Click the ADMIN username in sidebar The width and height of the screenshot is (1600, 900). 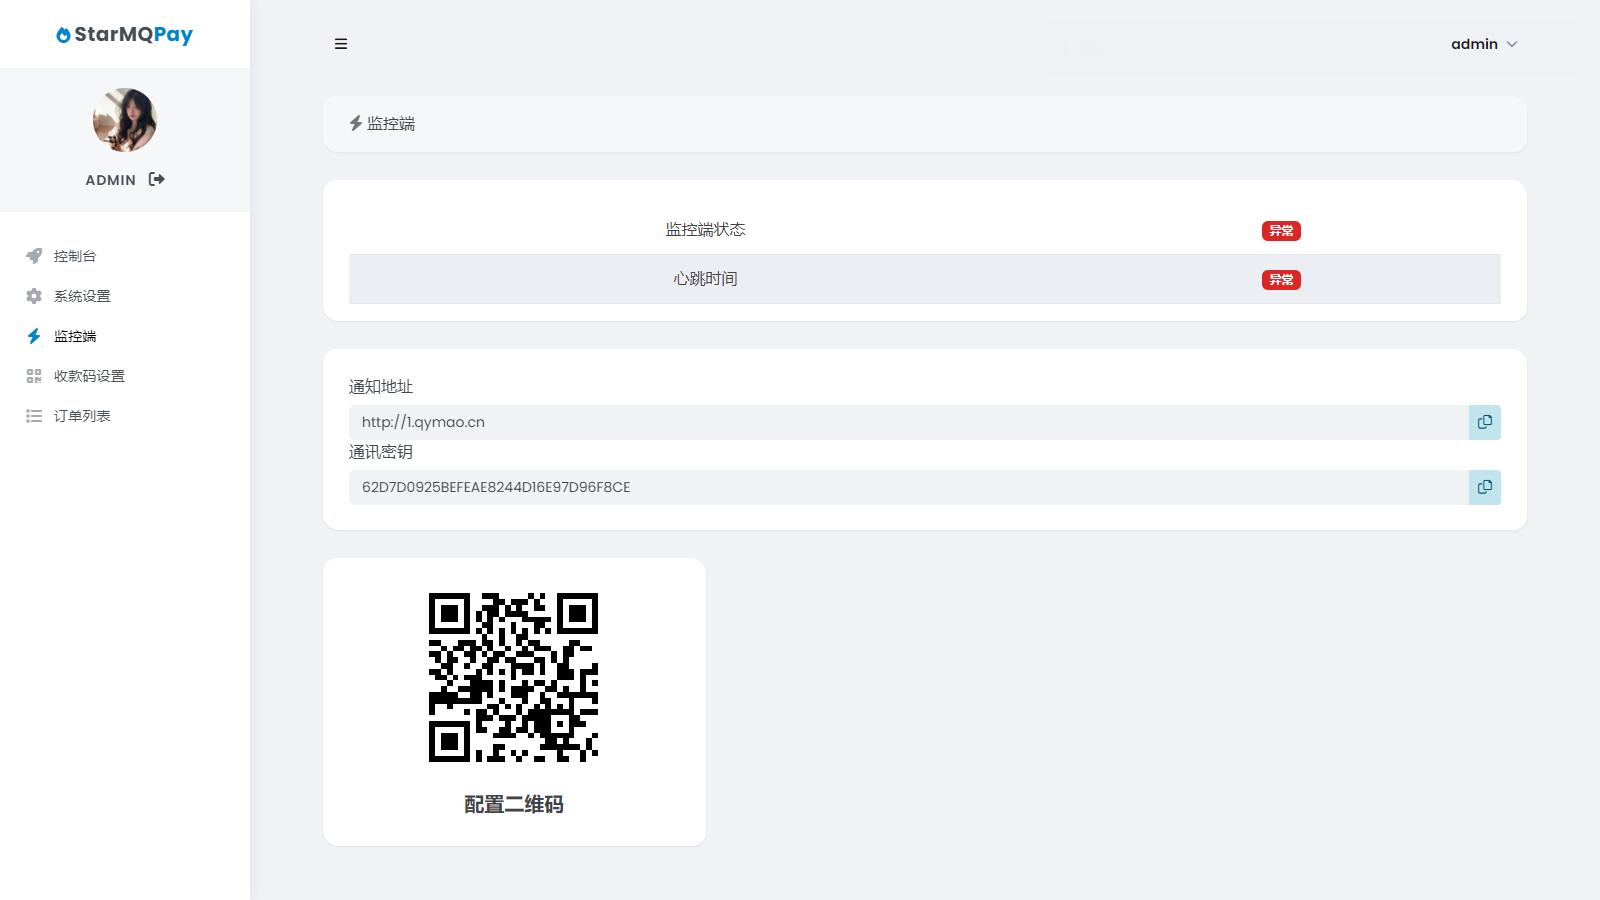[110, 180]
